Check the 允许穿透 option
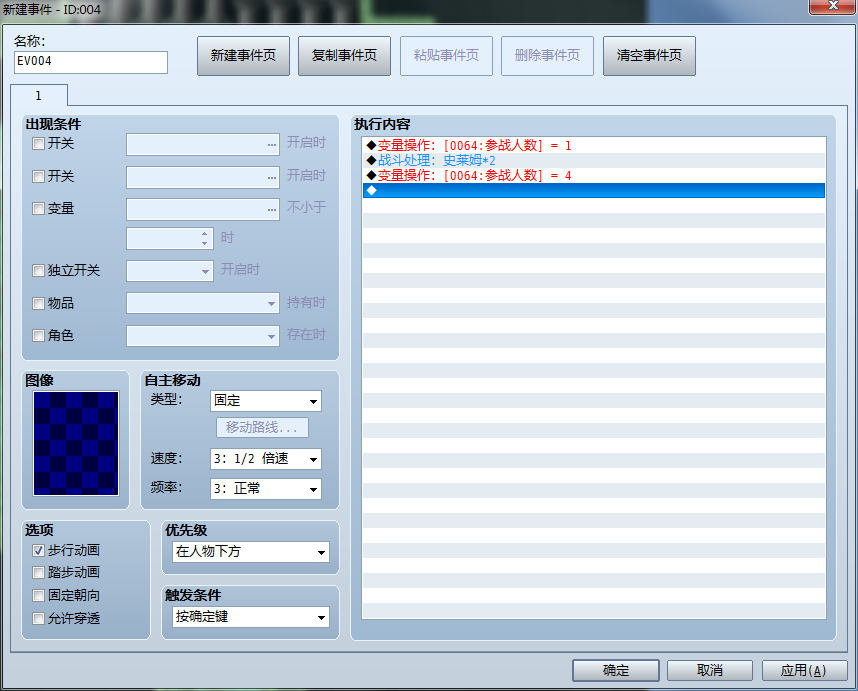The image size is (858, 691). (38, 618)
